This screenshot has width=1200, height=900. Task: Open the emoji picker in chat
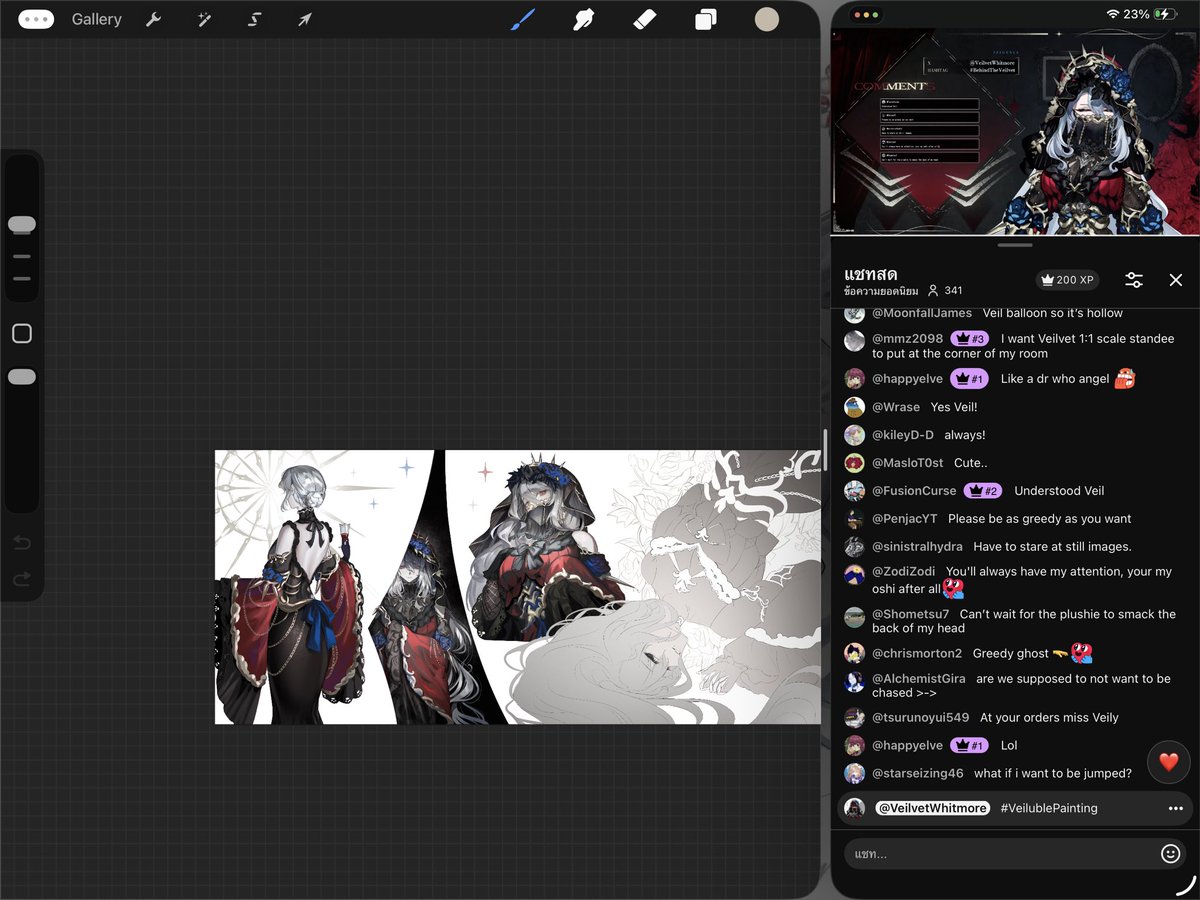(x=1170, y=854)
